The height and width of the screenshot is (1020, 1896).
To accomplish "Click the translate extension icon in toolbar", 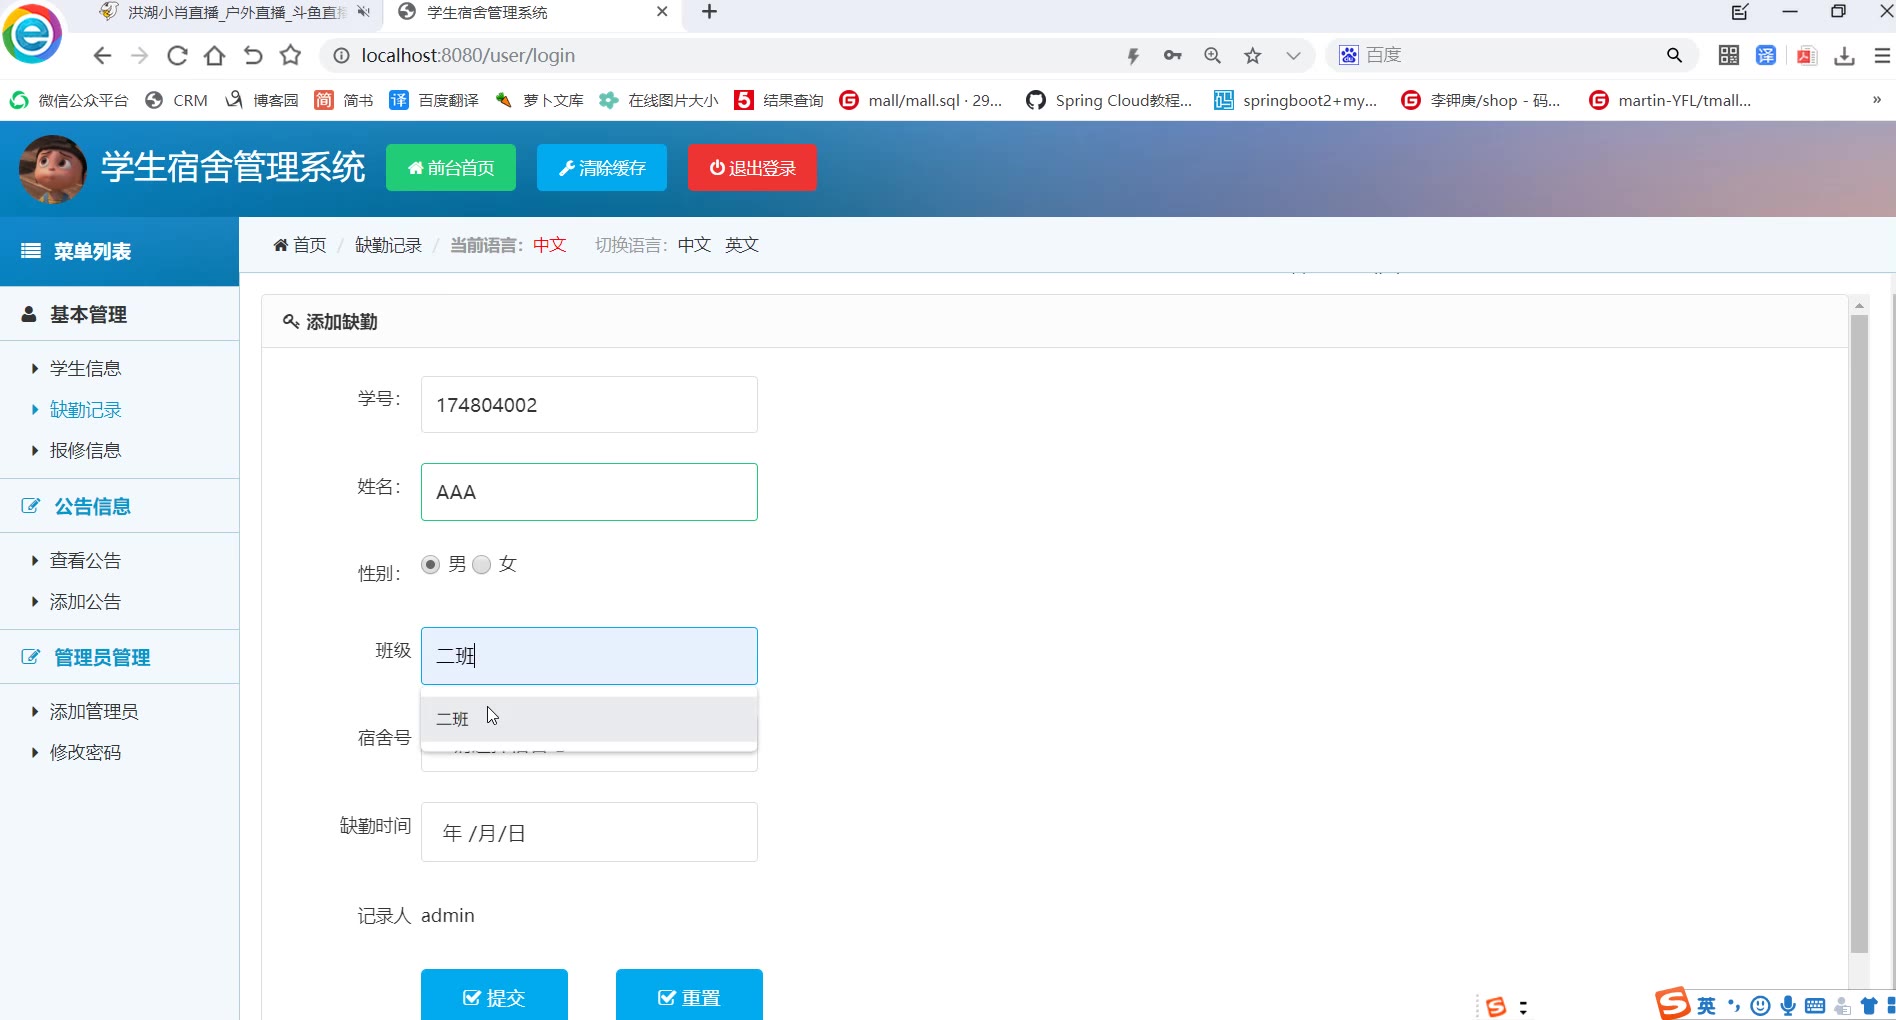I will click(x=1767, y=56).
